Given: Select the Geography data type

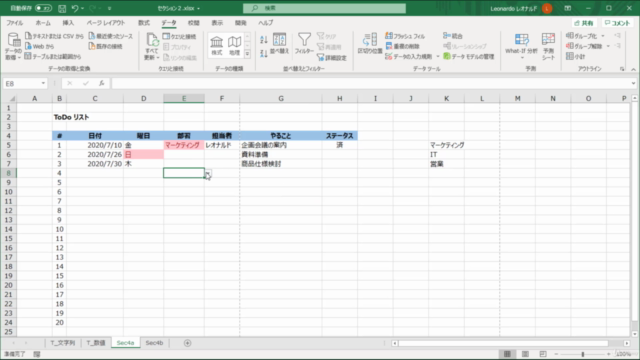Looking at the screenshot, I should click(x=234, y=45).
